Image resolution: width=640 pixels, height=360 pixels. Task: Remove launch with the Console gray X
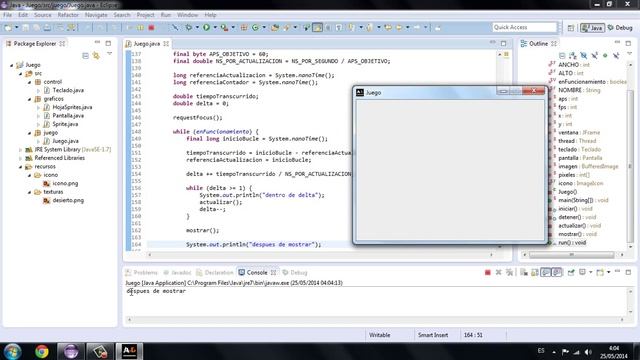(x=498, y=272)
